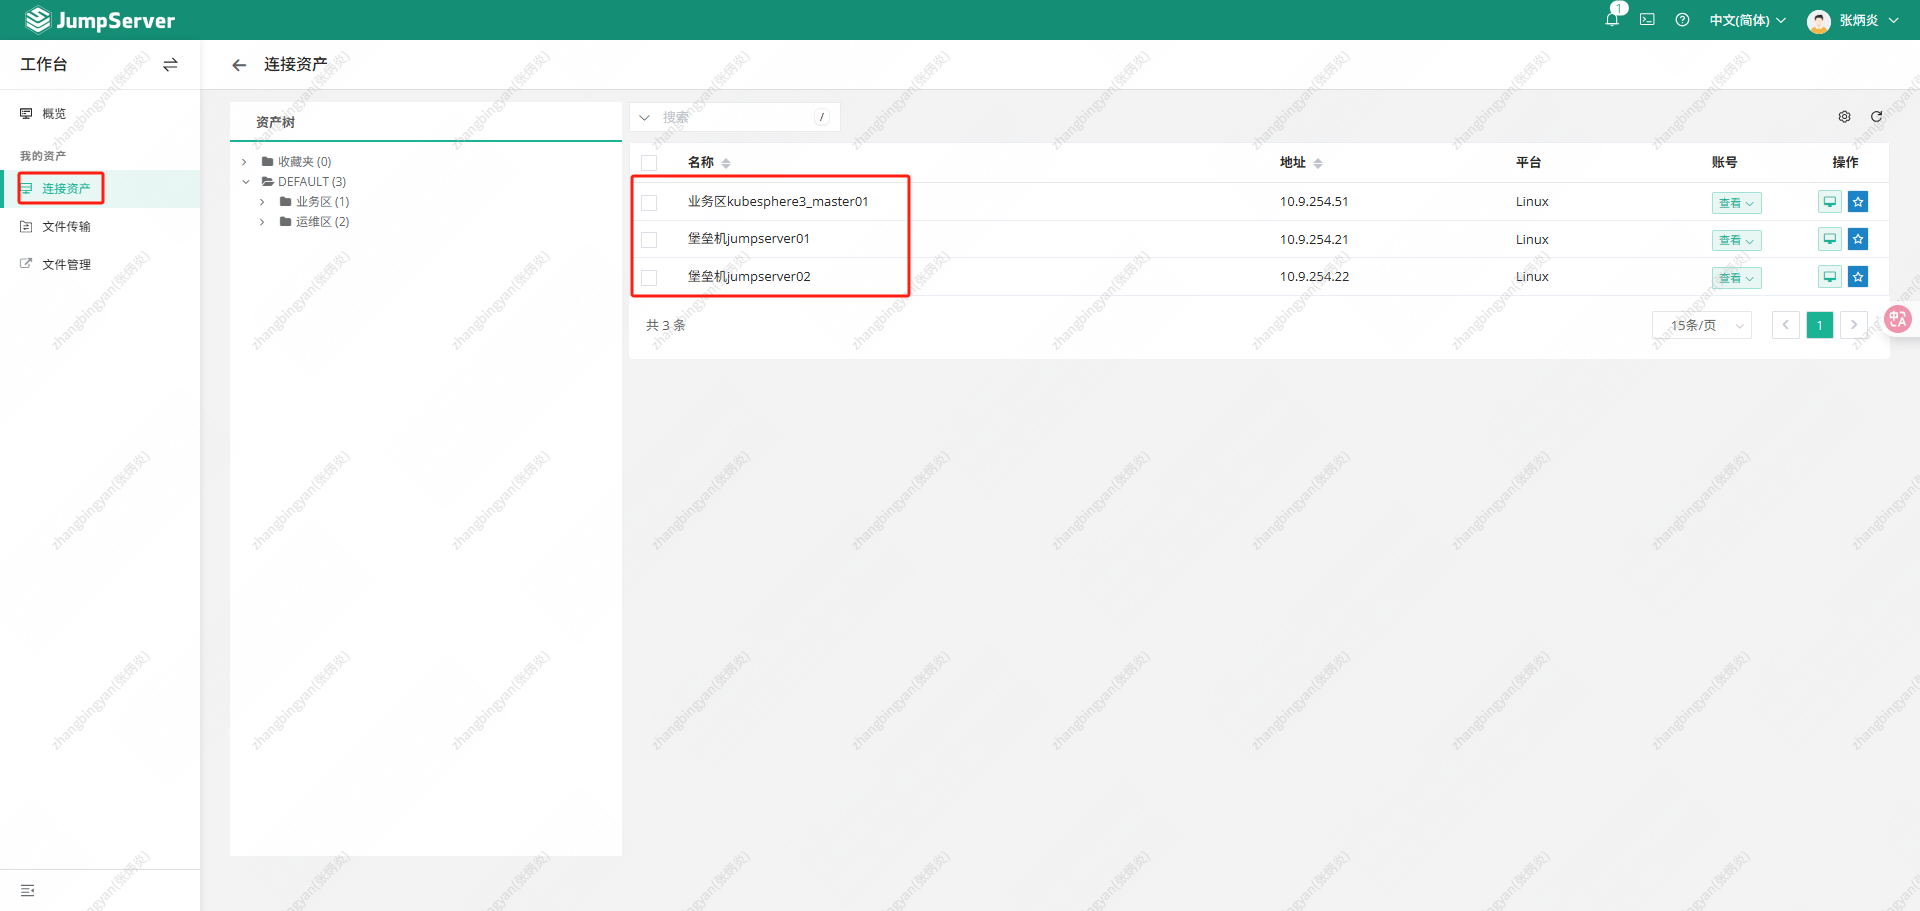Open 查看 account dropdown for 业务区kubesphere3_master01
Image resolution: width=1920 pixels, height=911 pixels.
[x=1736, y=203]
